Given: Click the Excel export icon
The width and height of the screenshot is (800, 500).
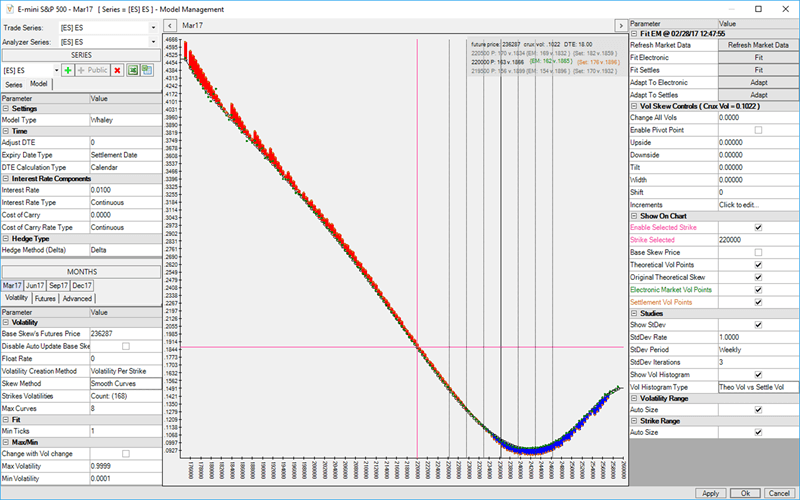Looking at the screenshot, I should [132, 71].
